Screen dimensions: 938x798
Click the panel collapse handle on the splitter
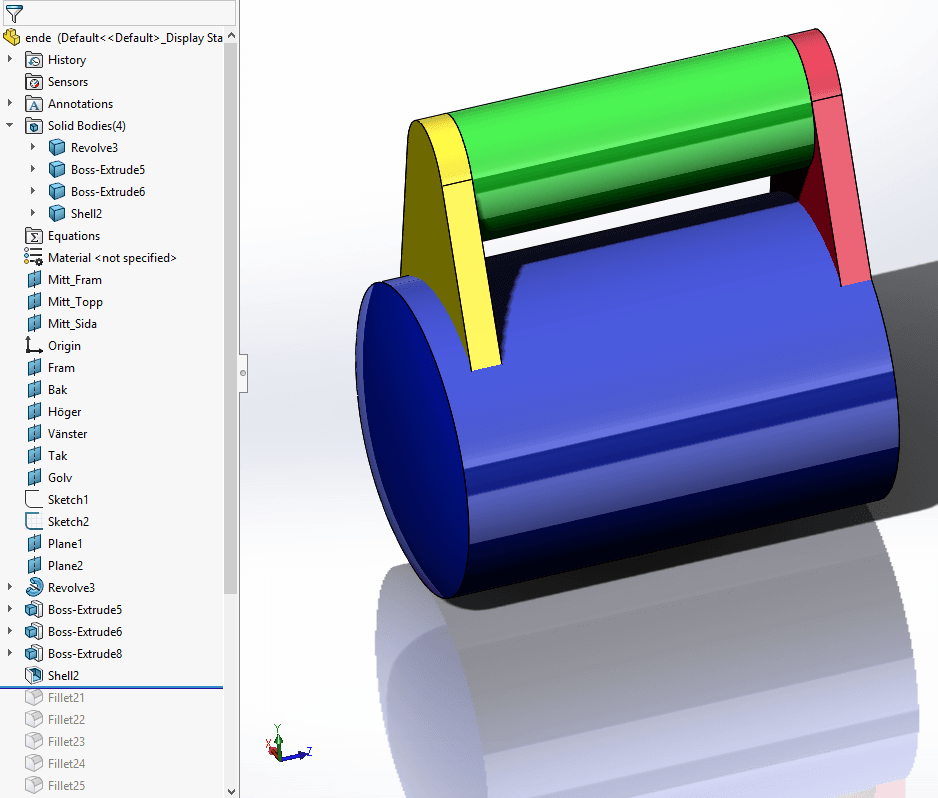point(242,373)
